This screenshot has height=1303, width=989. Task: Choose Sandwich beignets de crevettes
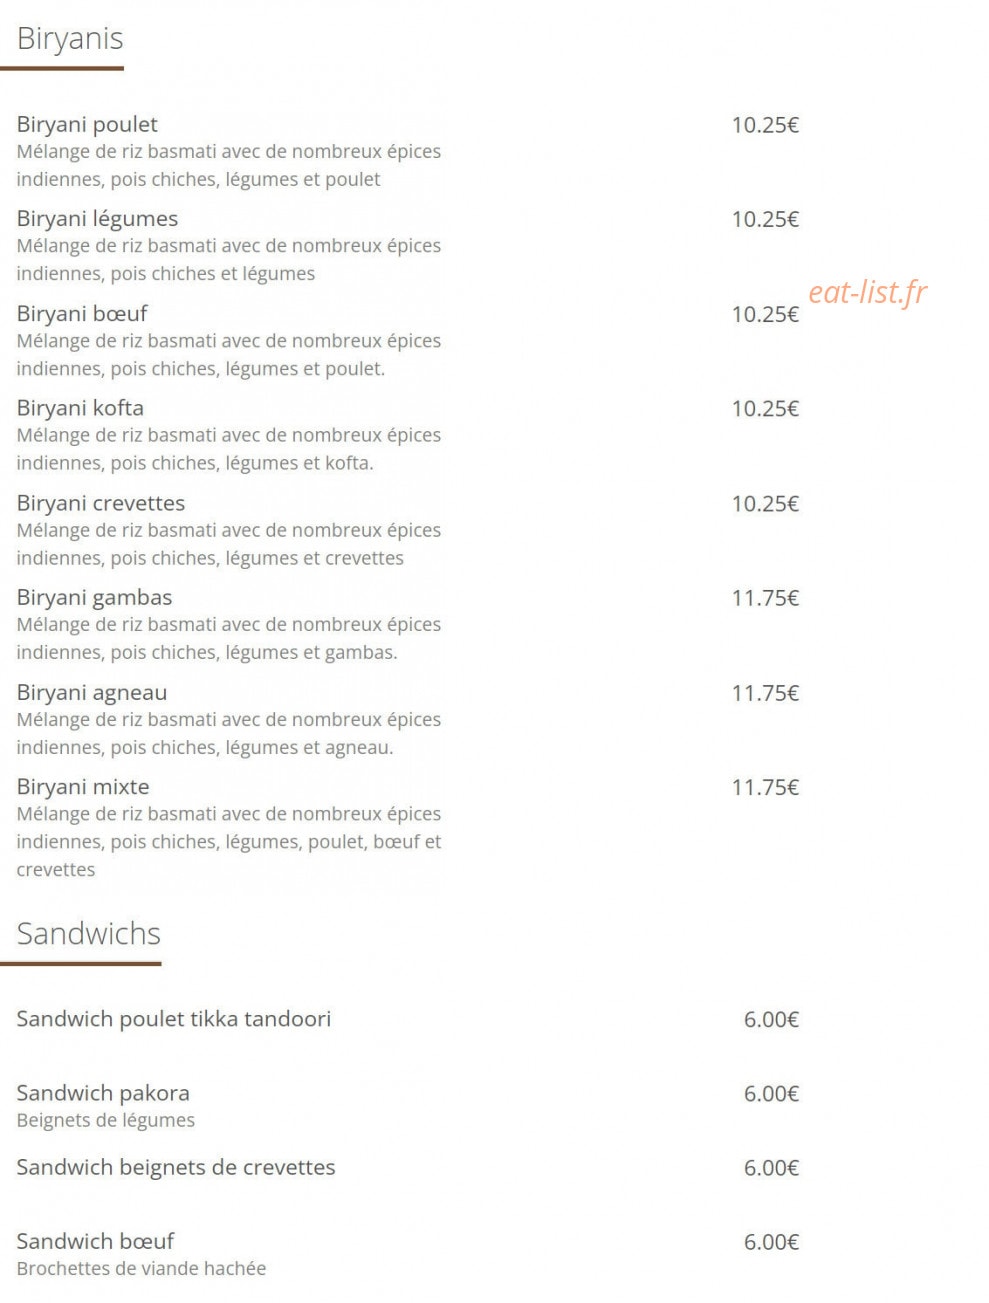click(x=176, y=1167)
